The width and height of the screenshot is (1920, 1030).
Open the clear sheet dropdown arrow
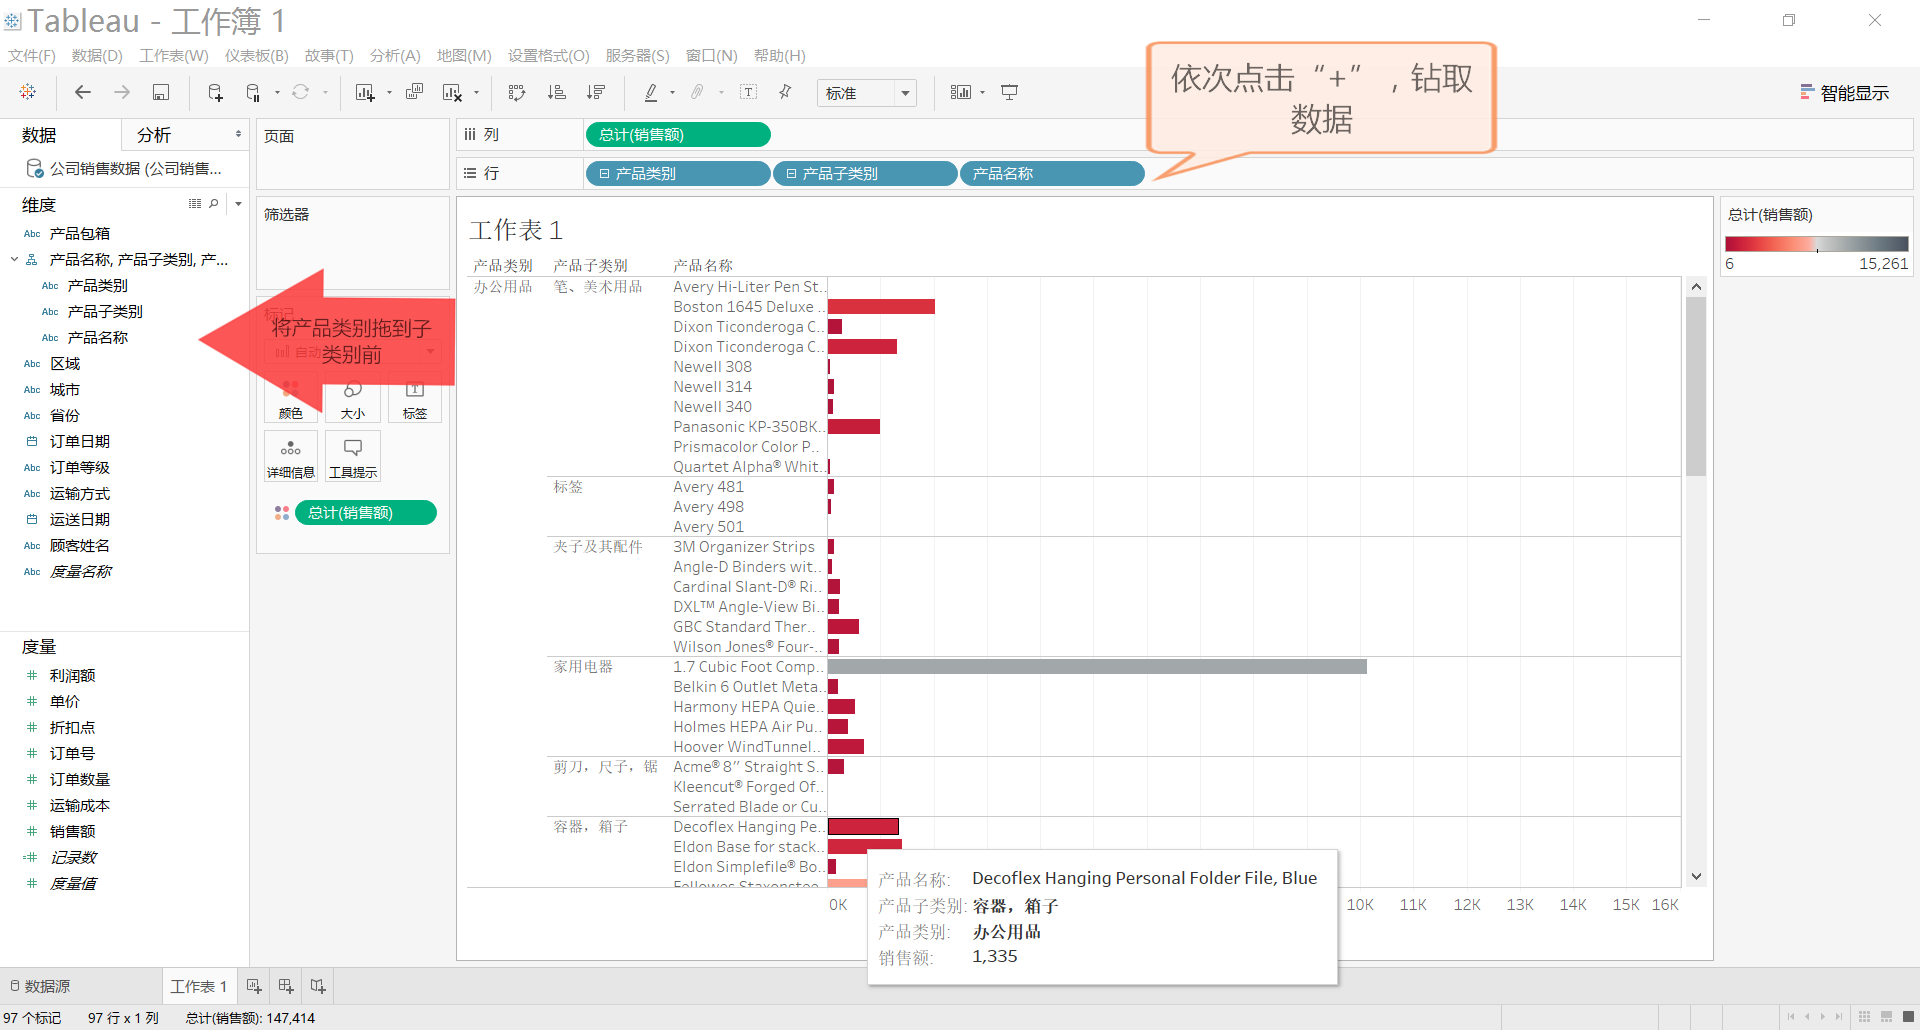[476, 93]
